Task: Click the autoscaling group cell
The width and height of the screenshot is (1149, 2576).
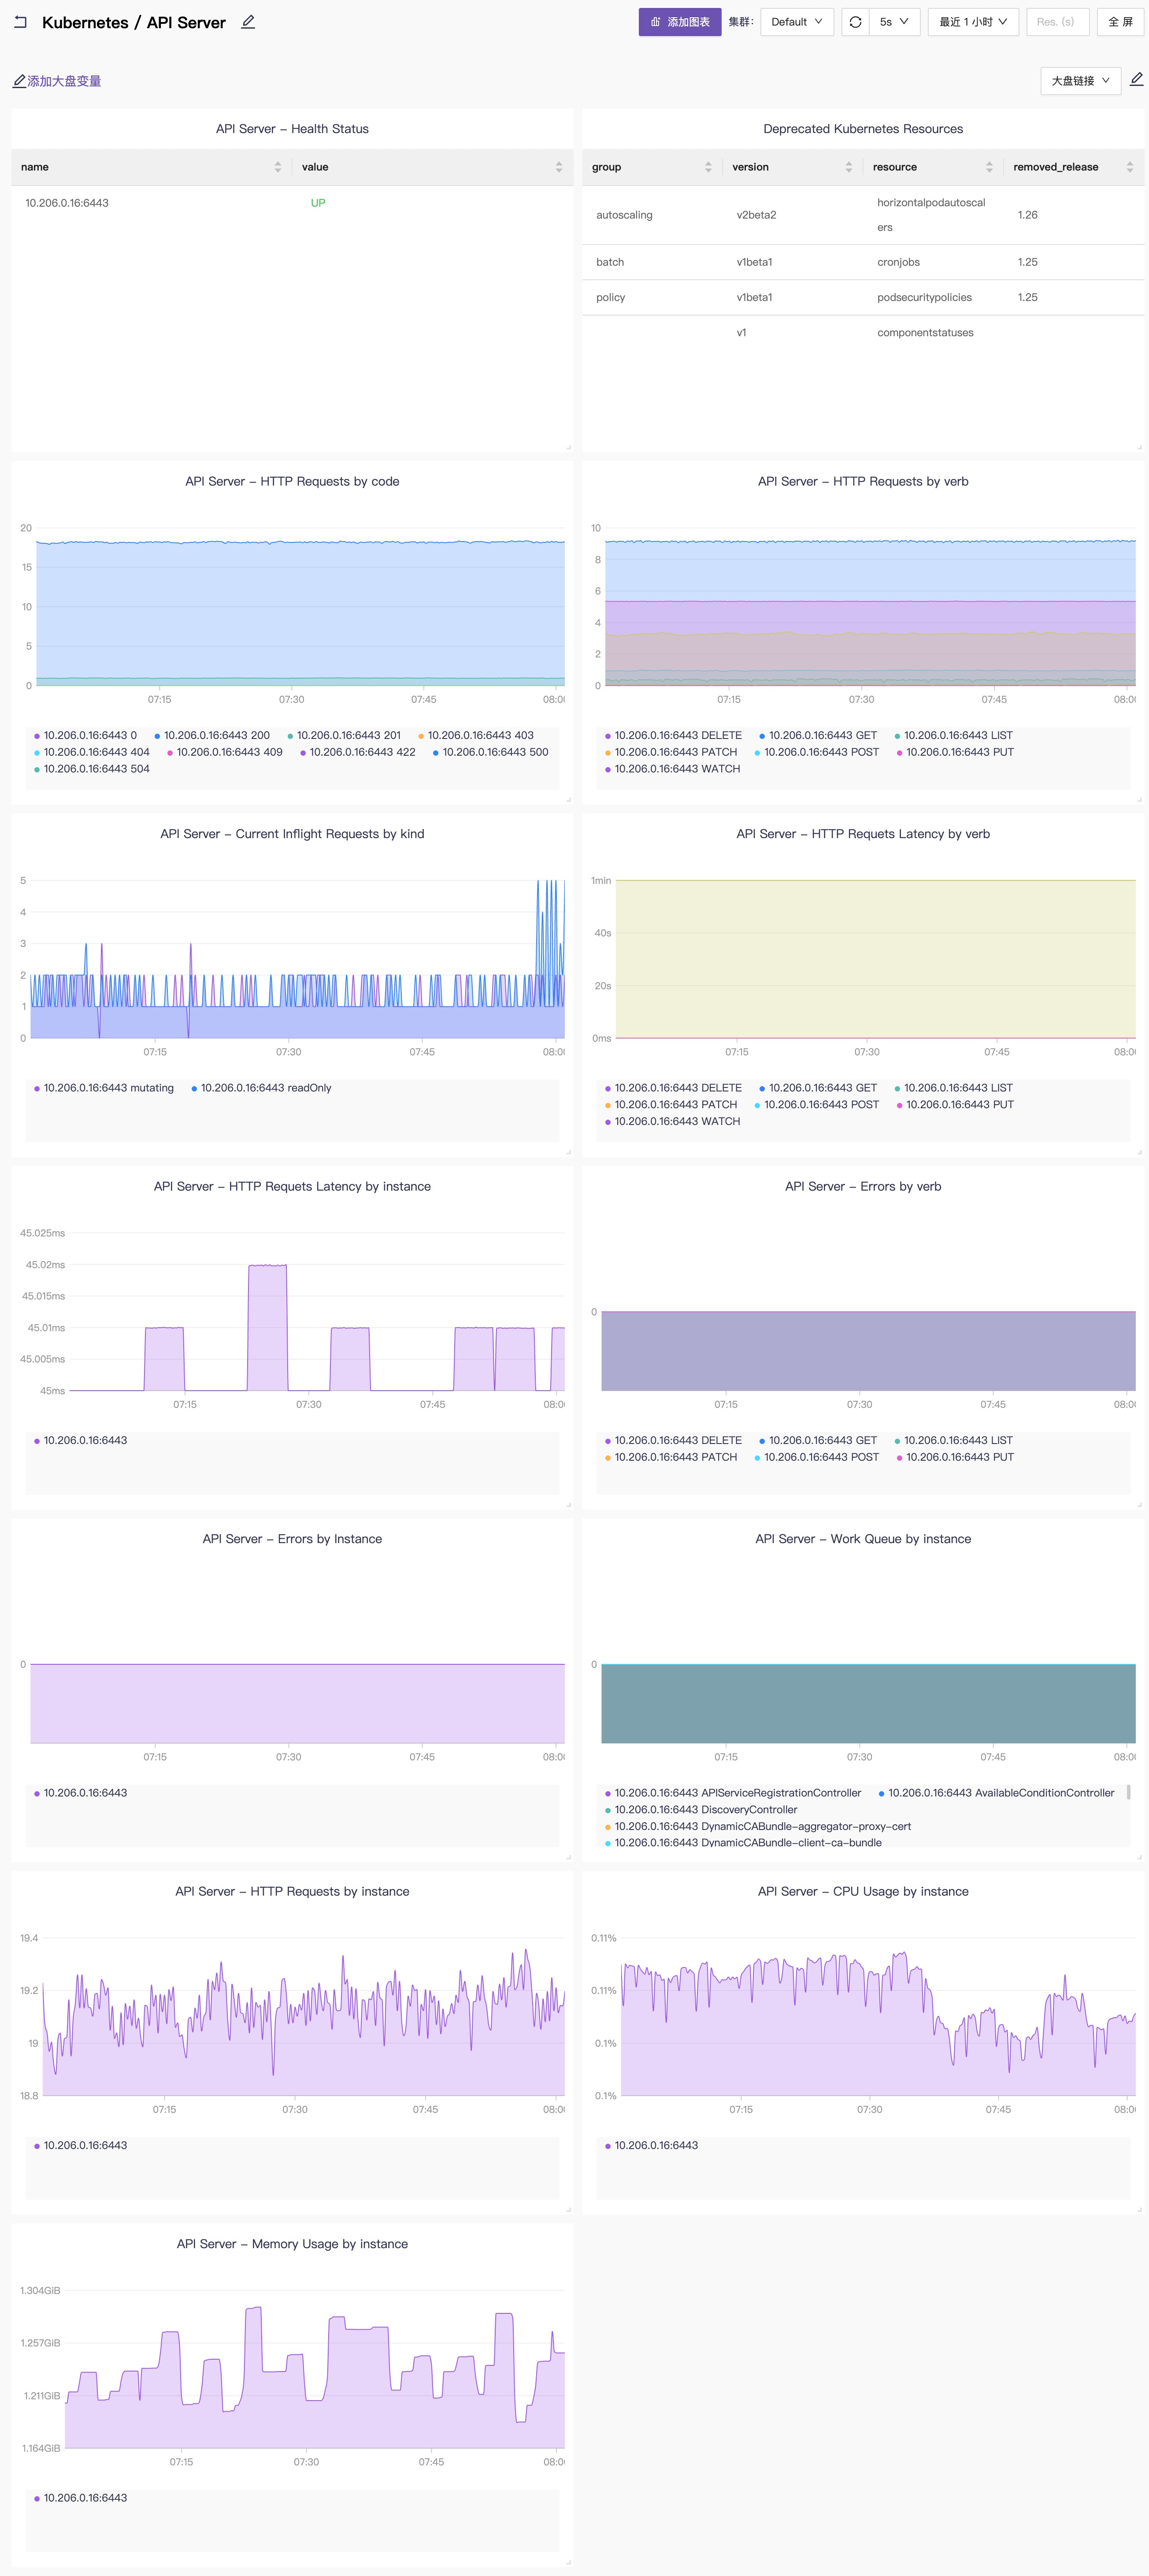Action: pyautogui.click(x=624, y=215)
